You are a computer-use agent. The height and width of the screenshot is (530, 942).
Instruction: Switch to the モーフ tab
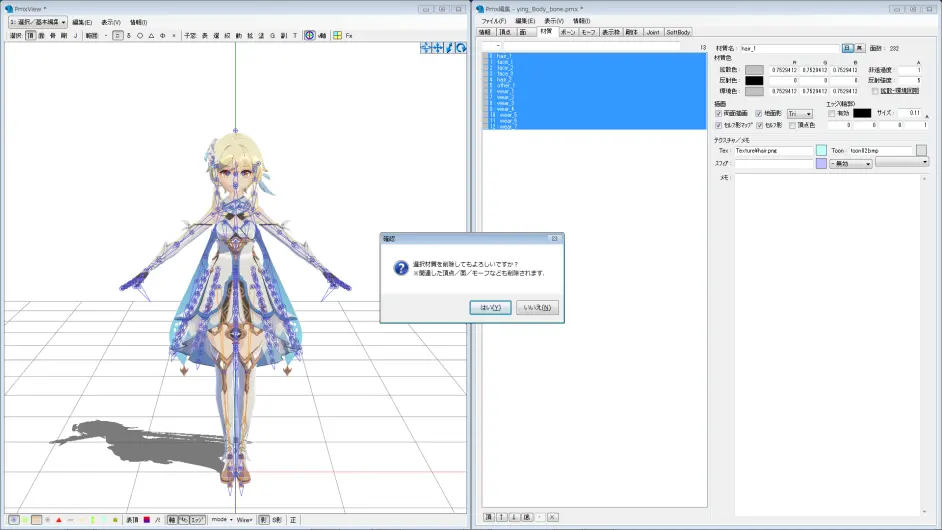[x=588, y=32]
